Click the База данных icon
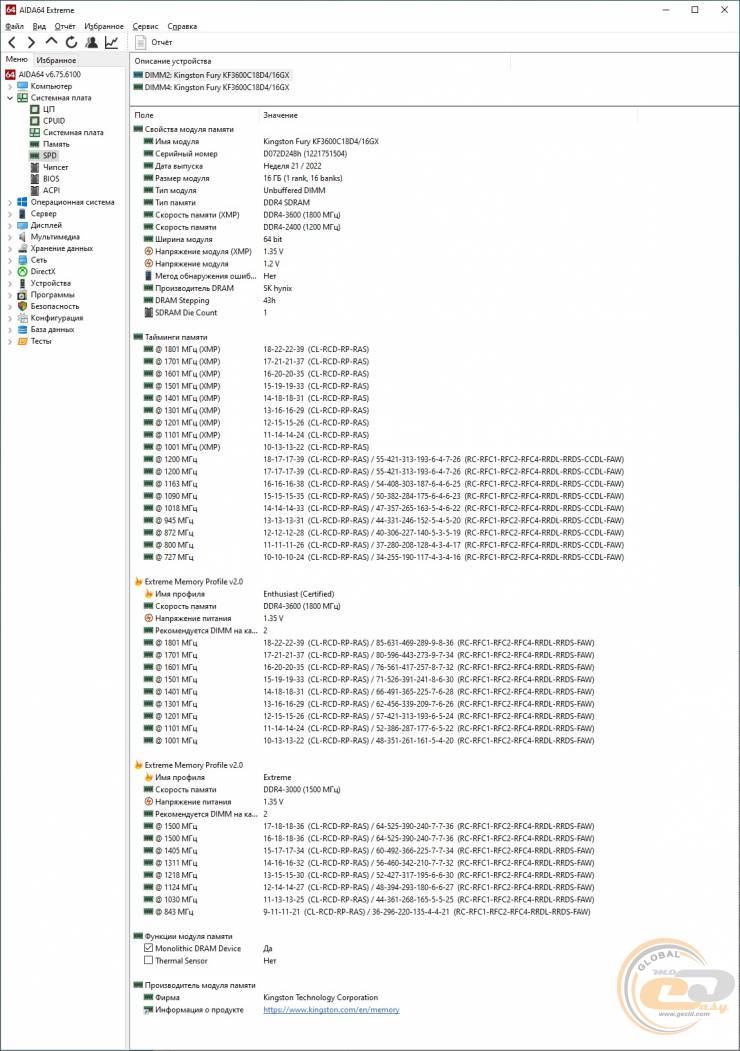Screen dimensions: 740x1051 (x=22, y=329)
